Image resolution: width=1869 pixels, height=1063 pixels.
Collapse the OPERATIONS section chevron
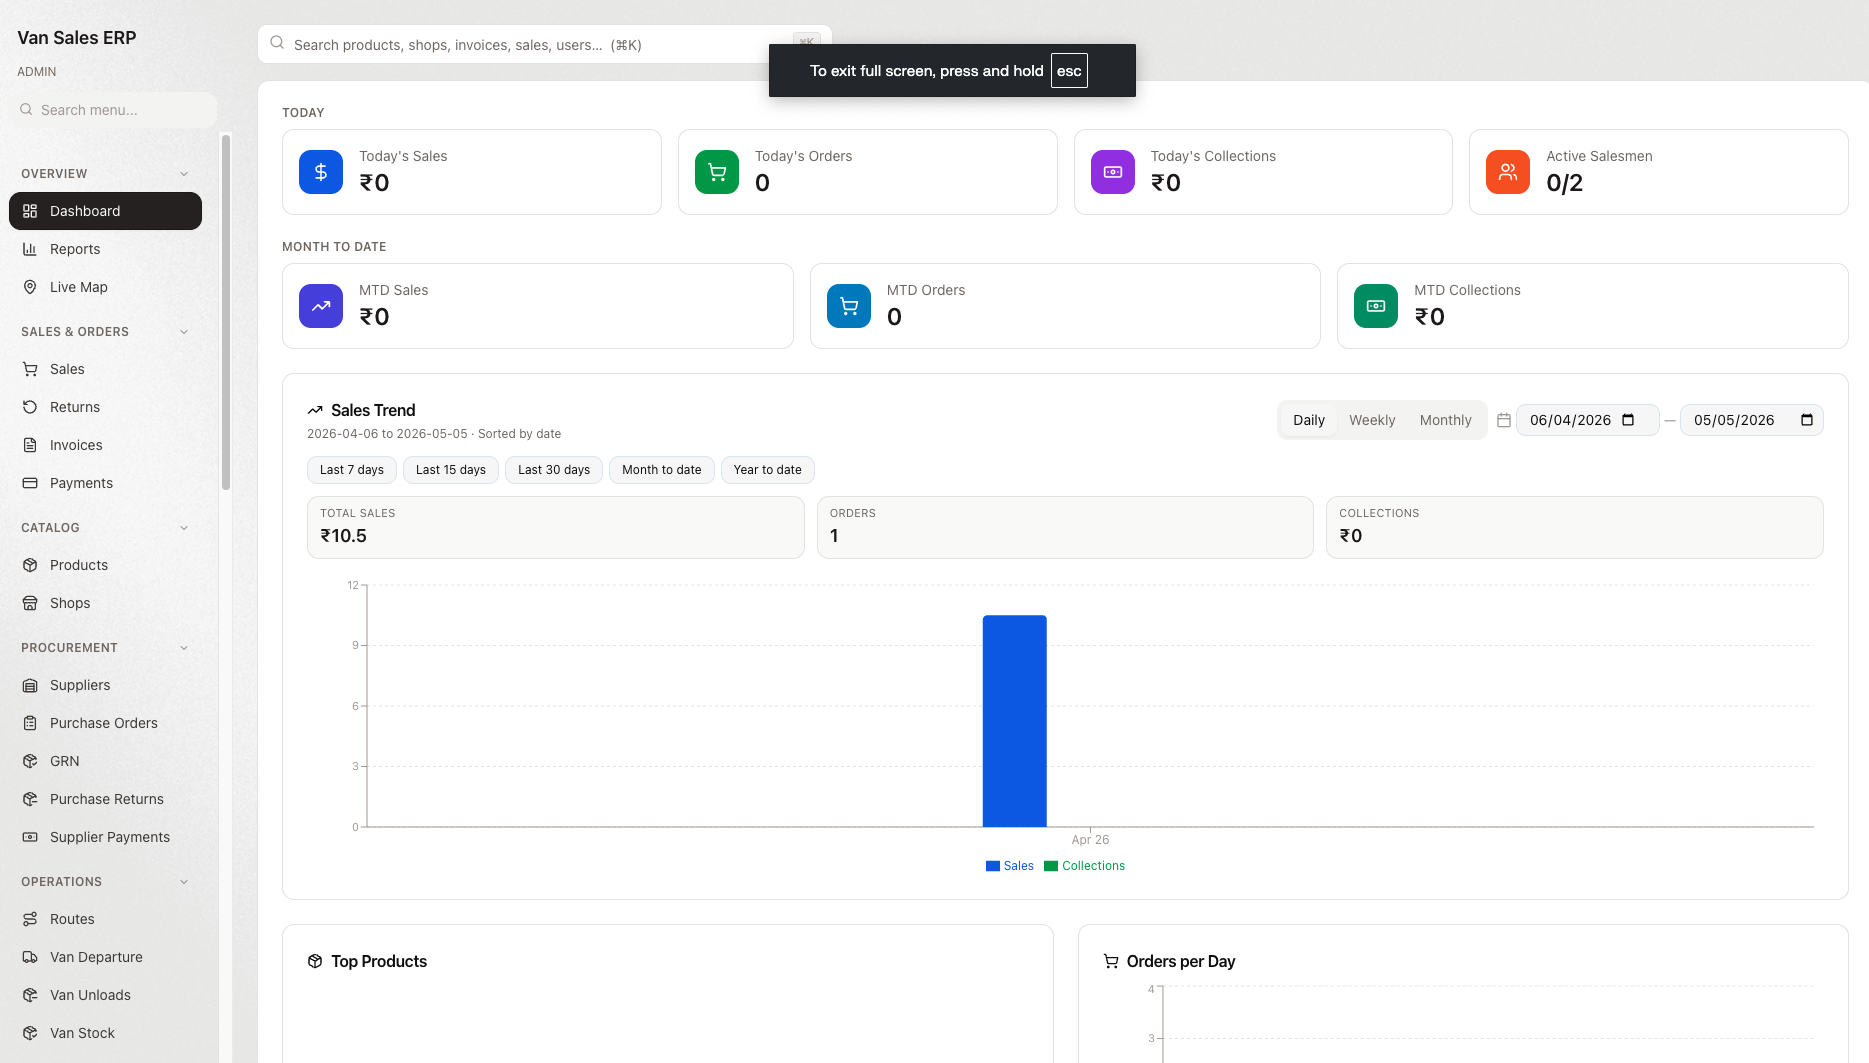[184, 882]
